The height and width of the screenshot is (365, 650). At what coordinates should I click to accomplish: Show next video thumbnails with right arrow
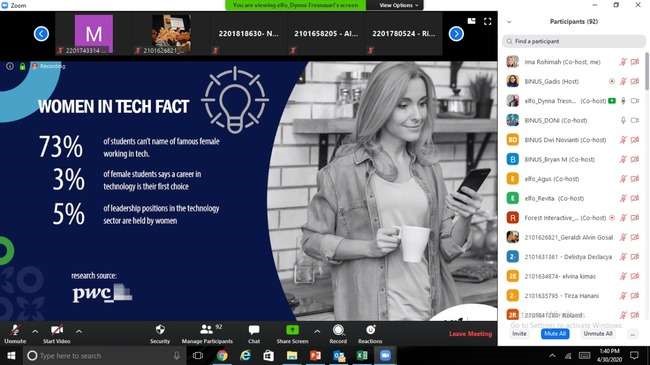pyautogui.click(x=456, y=34)
